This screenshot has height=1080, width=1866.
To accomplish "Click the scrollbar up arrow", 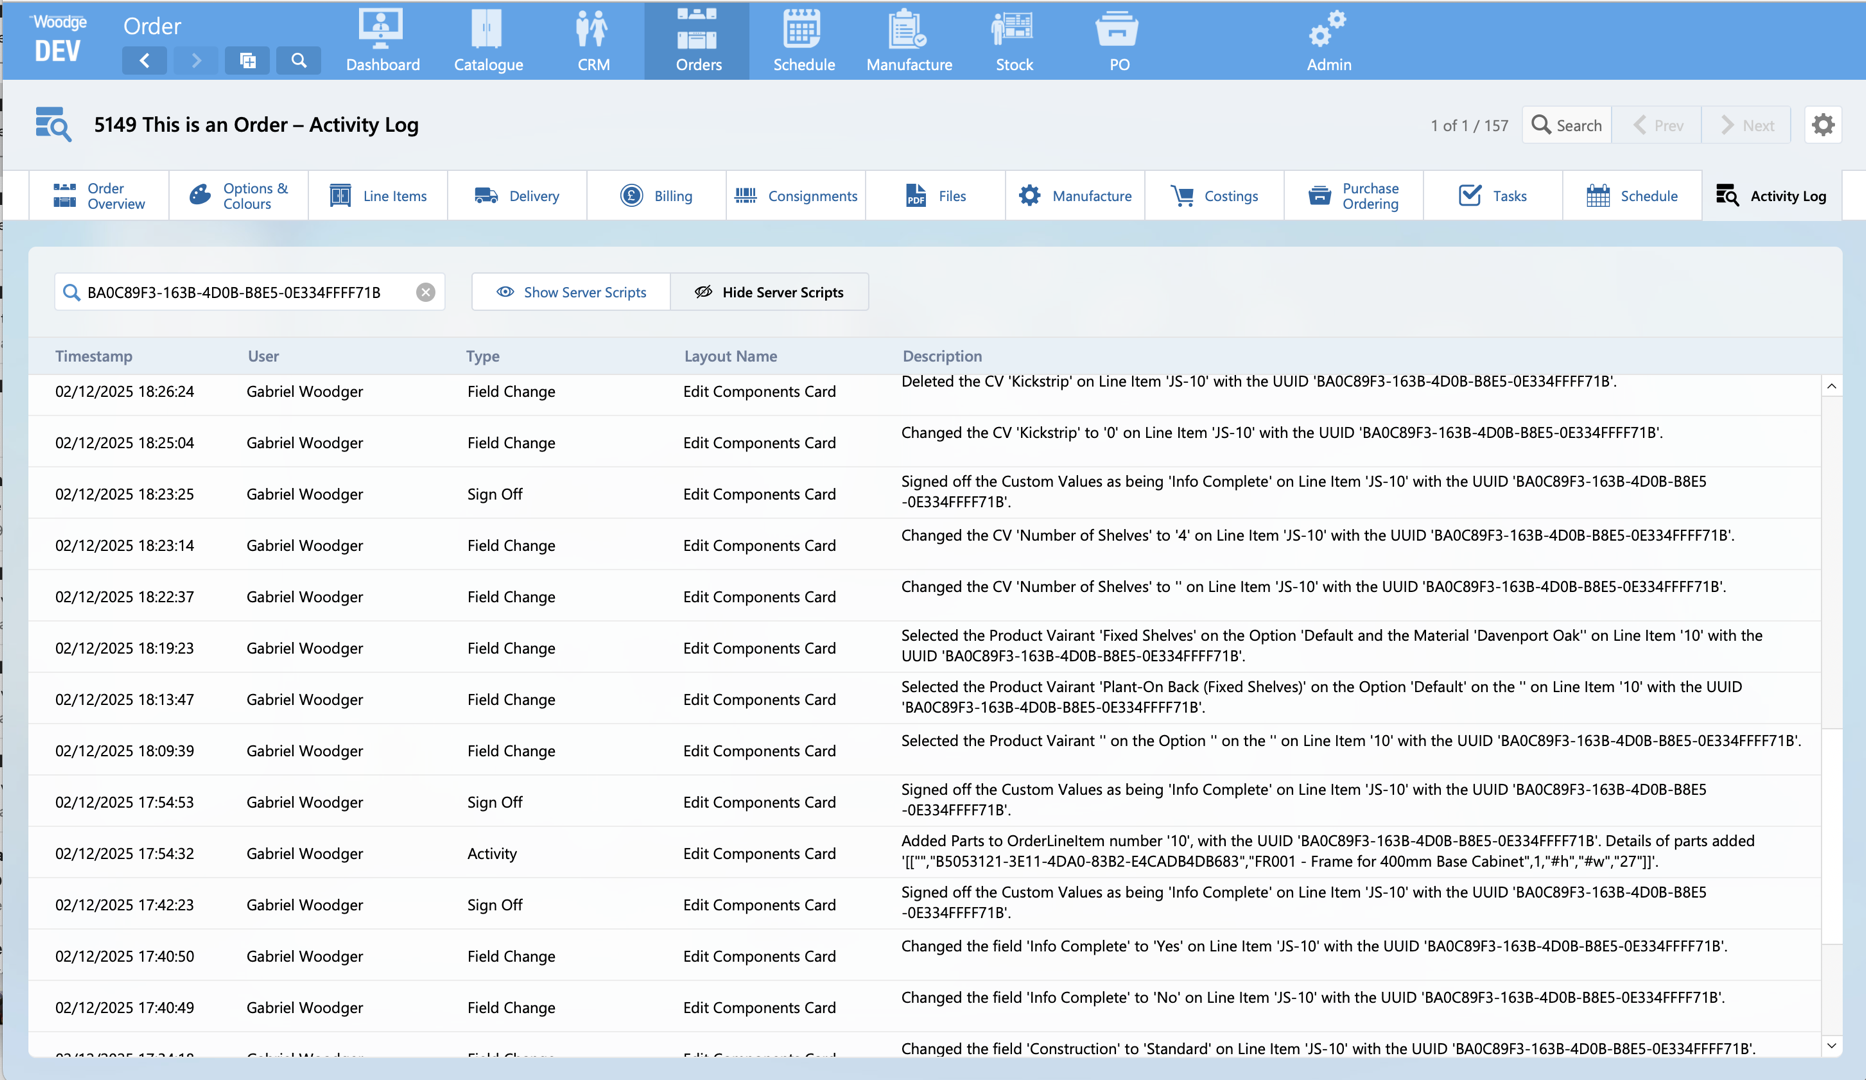I will [x=1831, y=387].
